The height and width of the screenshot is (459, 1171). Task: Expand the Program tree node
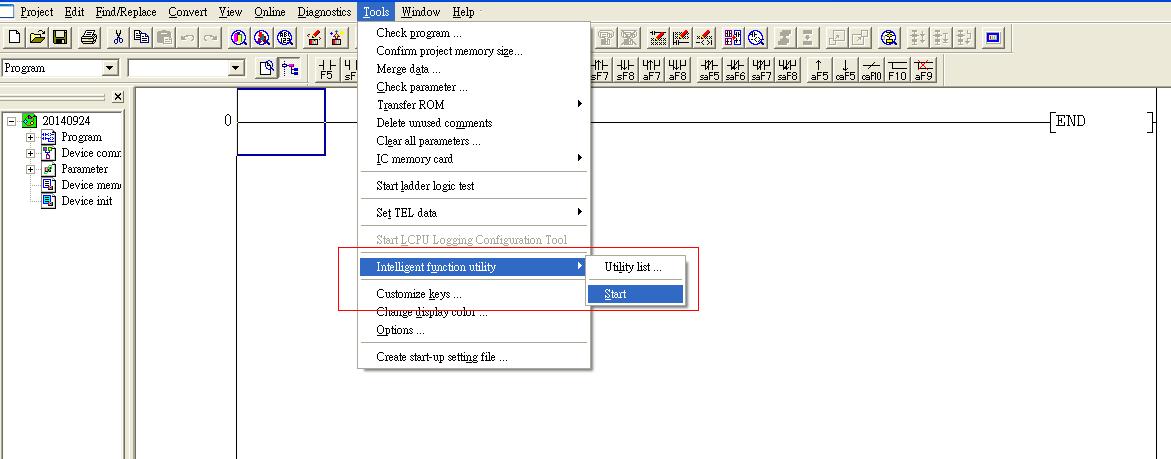point(31,137)
